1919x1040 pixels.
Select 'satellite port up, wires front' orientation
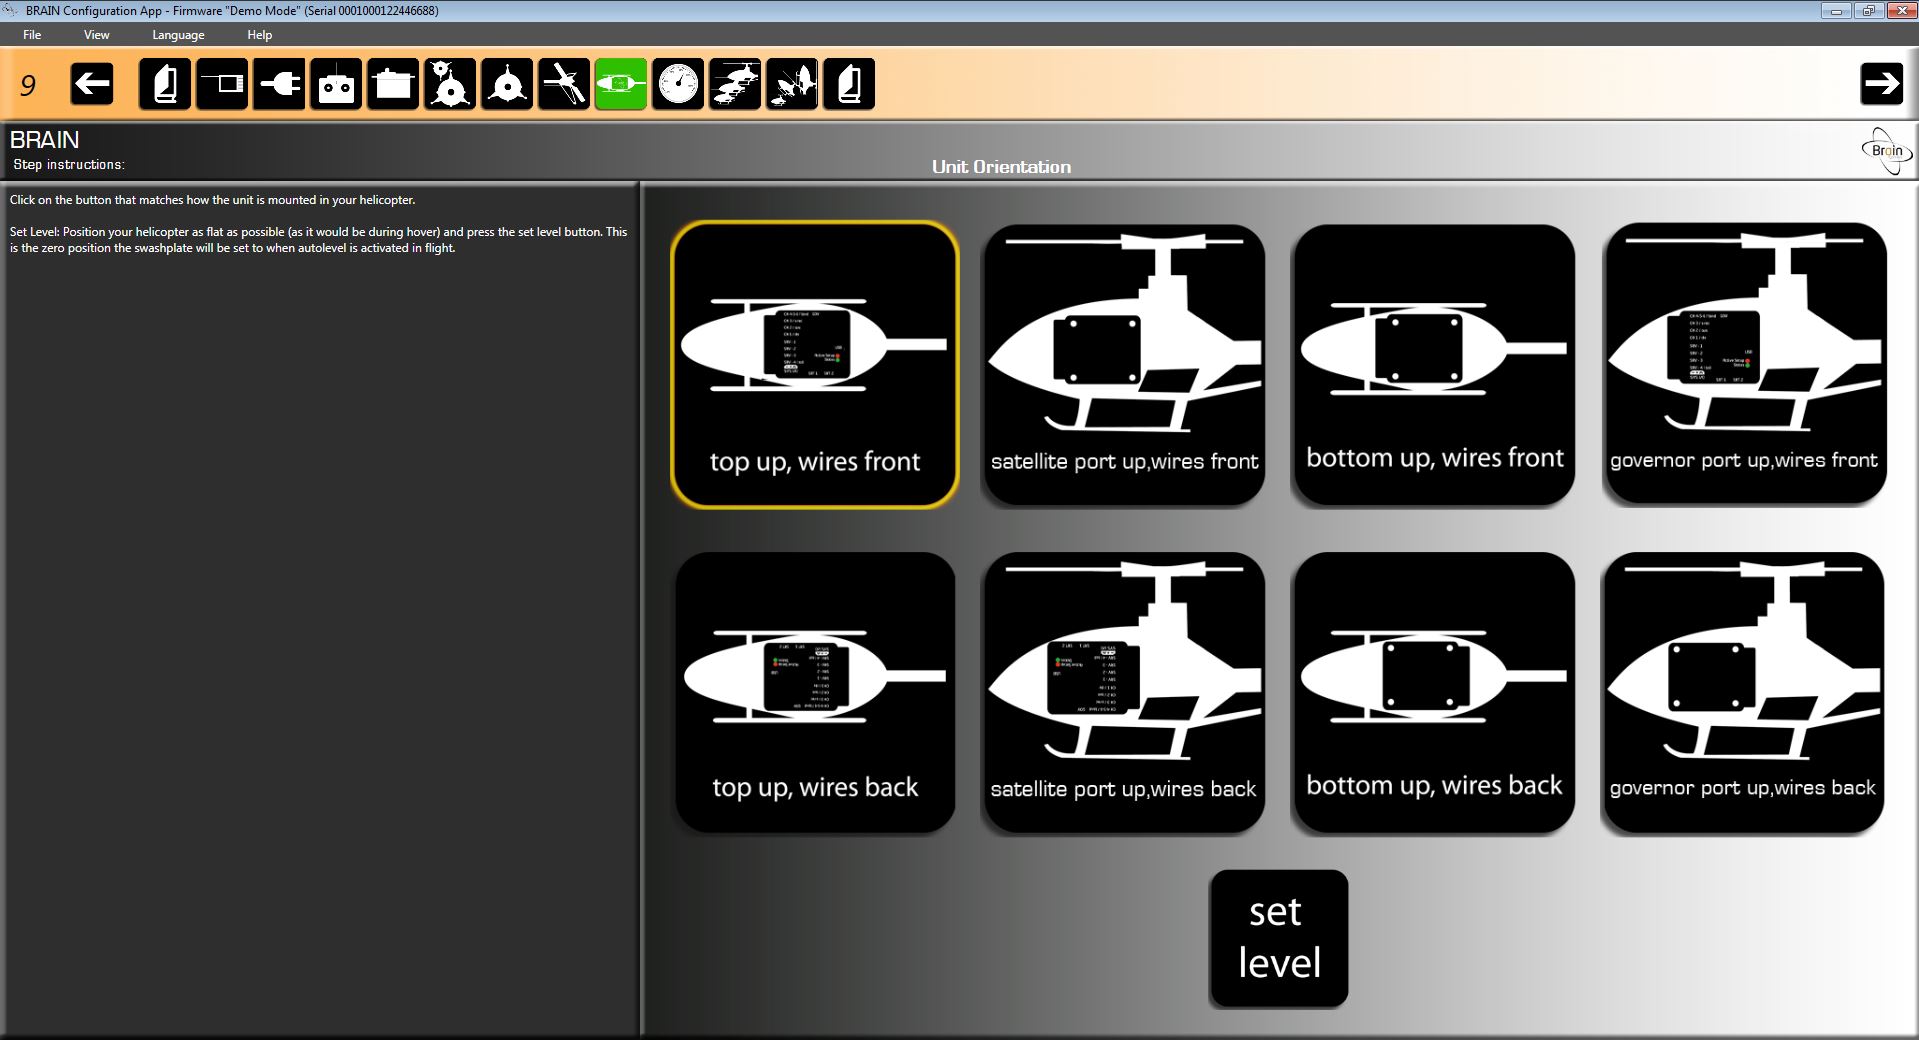tap(1124, 365)
